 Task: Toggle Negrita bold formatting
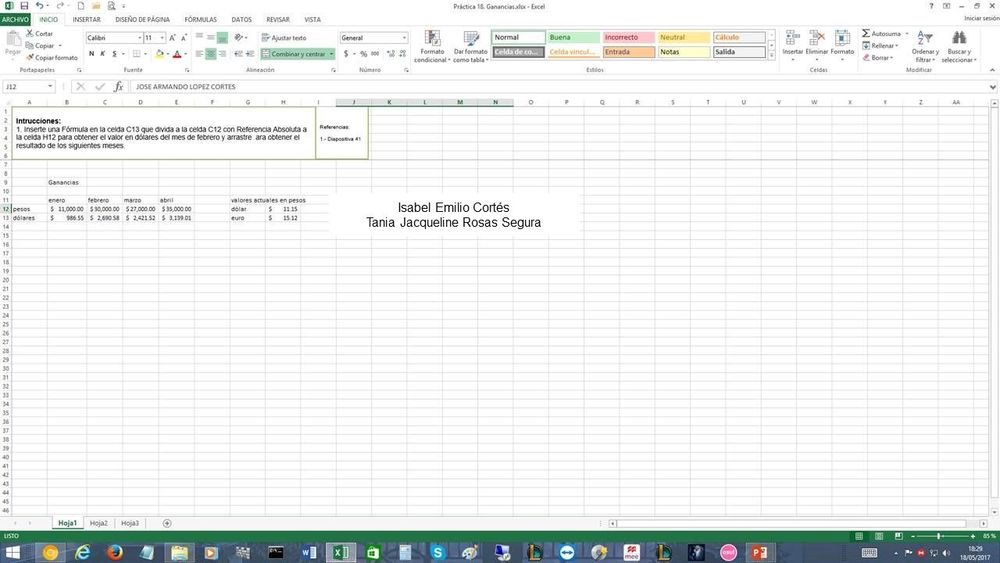[91, 54]
